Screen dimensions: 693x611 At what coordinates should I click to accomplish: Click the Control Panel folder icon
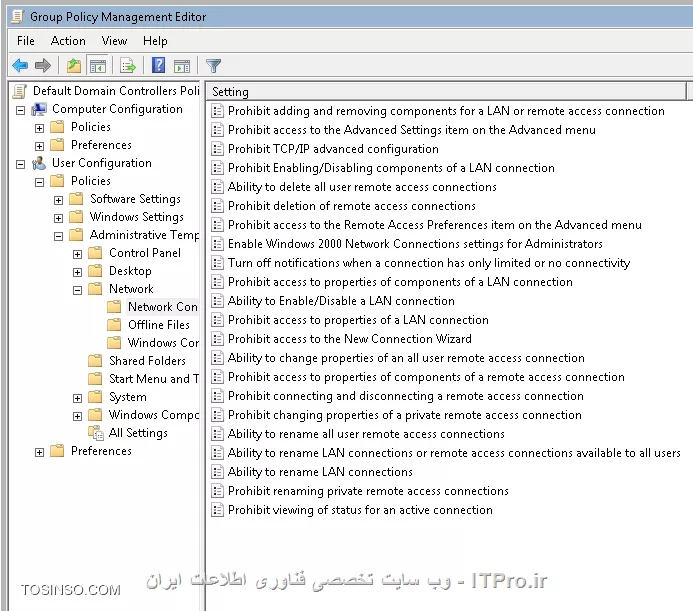coord(95,253)
